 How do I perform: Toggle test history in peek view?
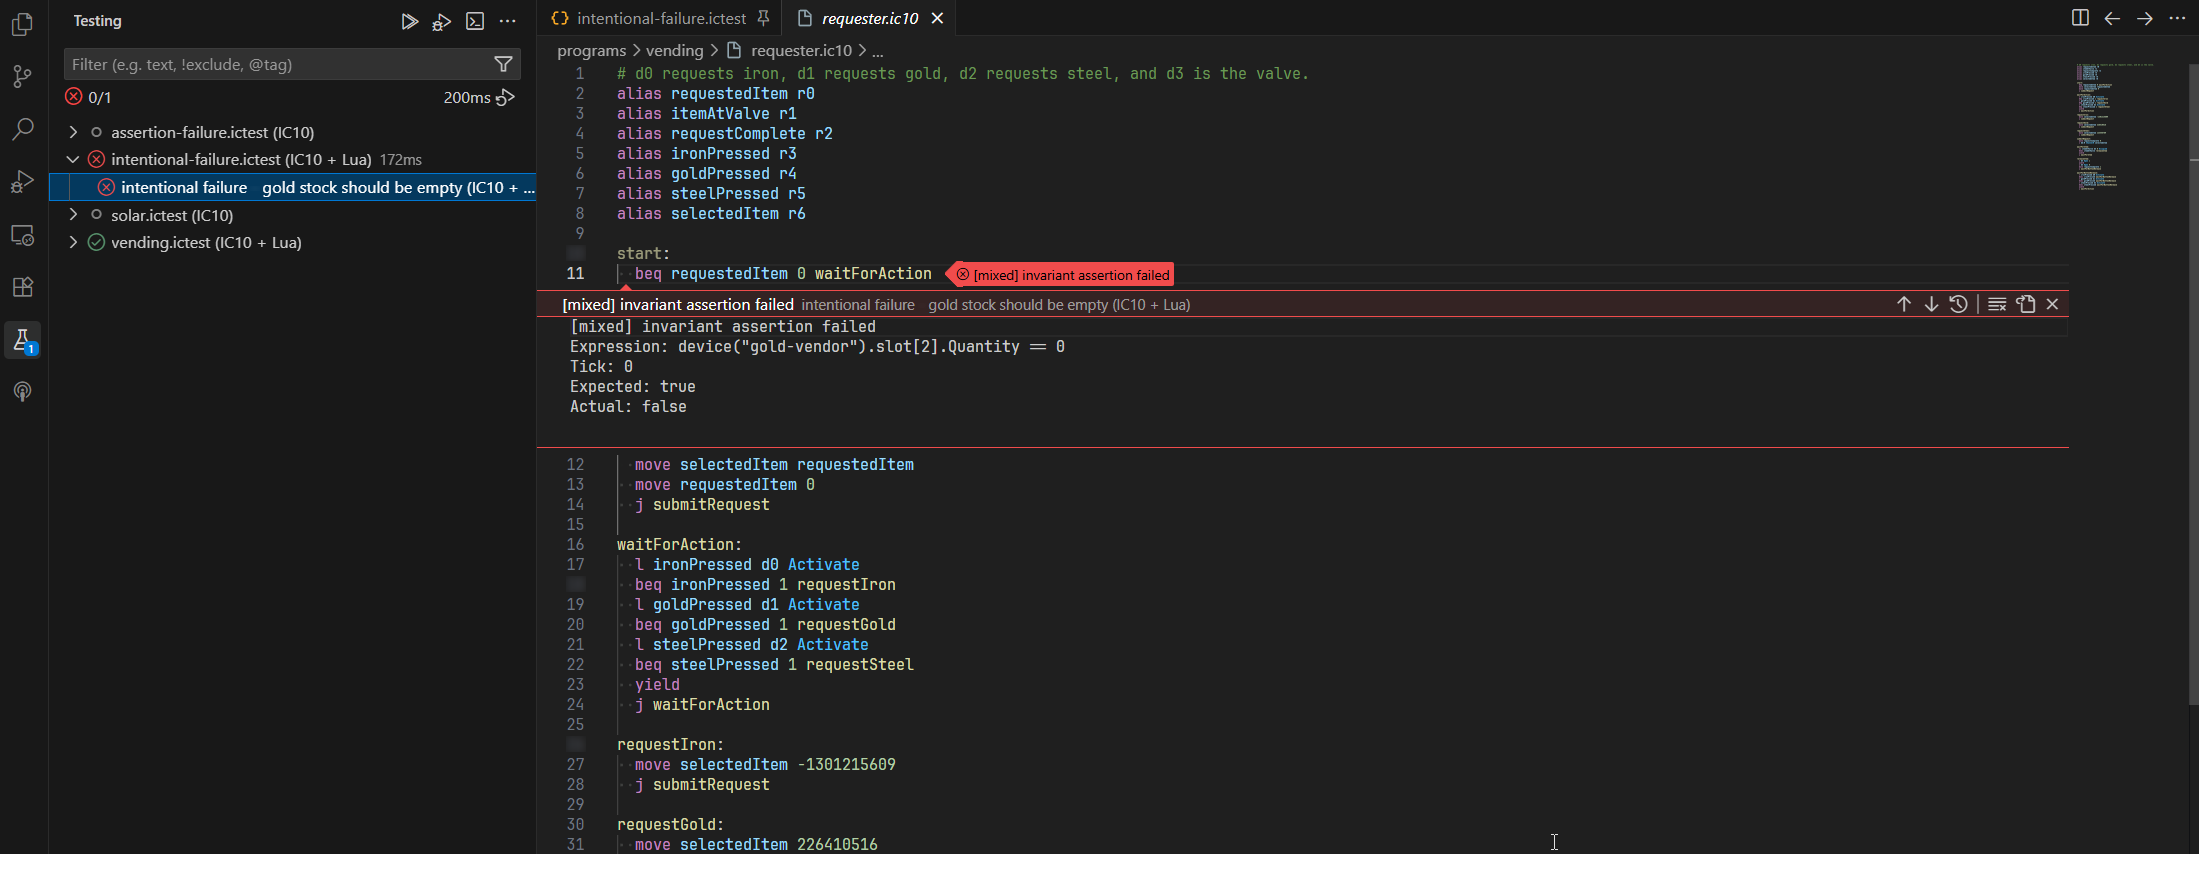[1959, 304]
